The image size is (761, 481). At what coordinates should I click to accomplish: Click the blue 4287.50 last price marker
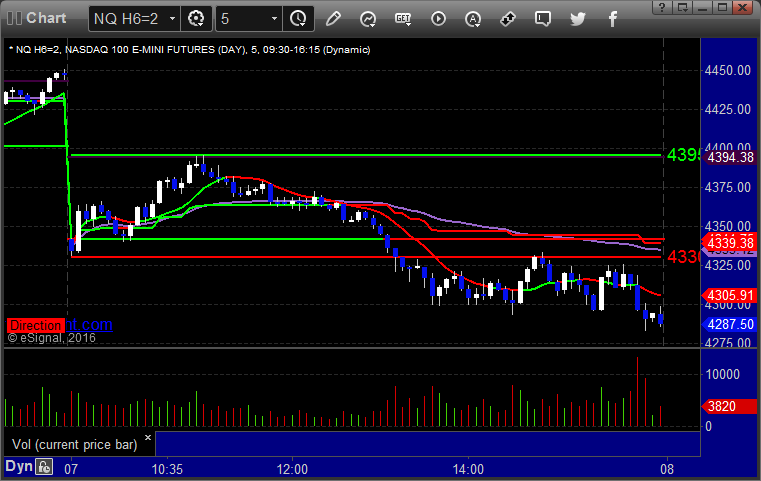click(x=730, y=324)
